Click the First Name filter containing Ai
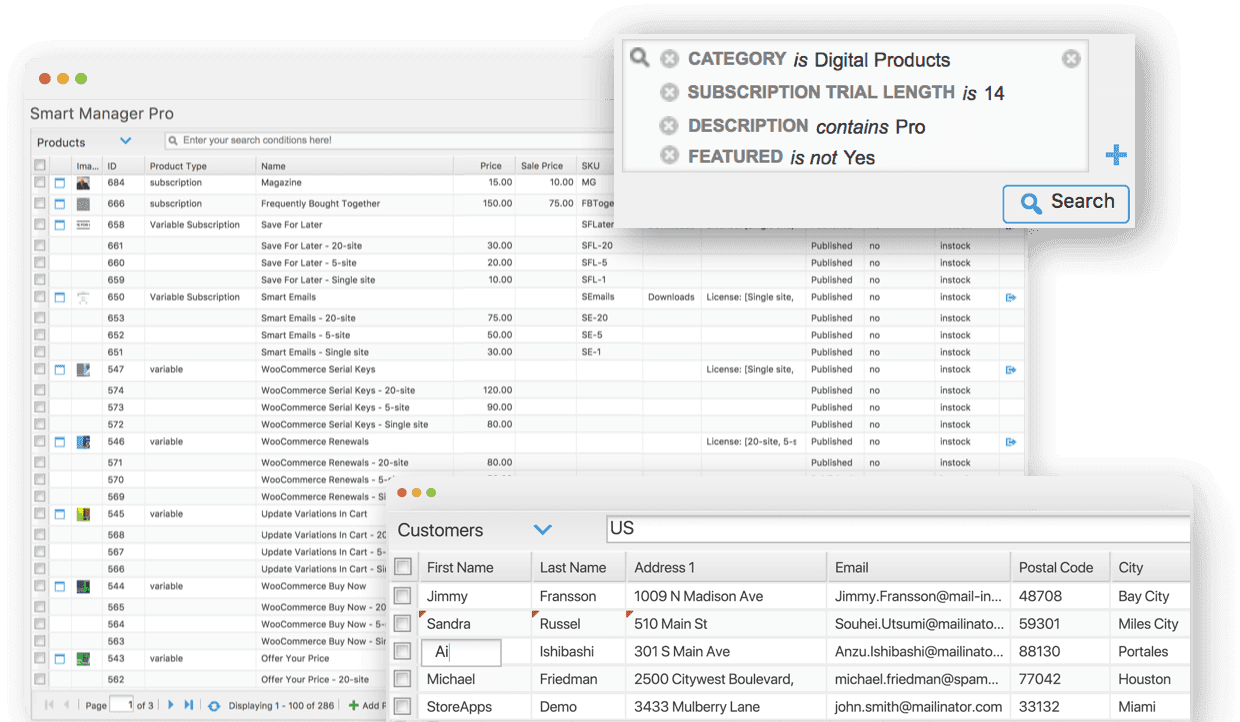The height and width of the screenshot is (722, 1240). [462, 651]
